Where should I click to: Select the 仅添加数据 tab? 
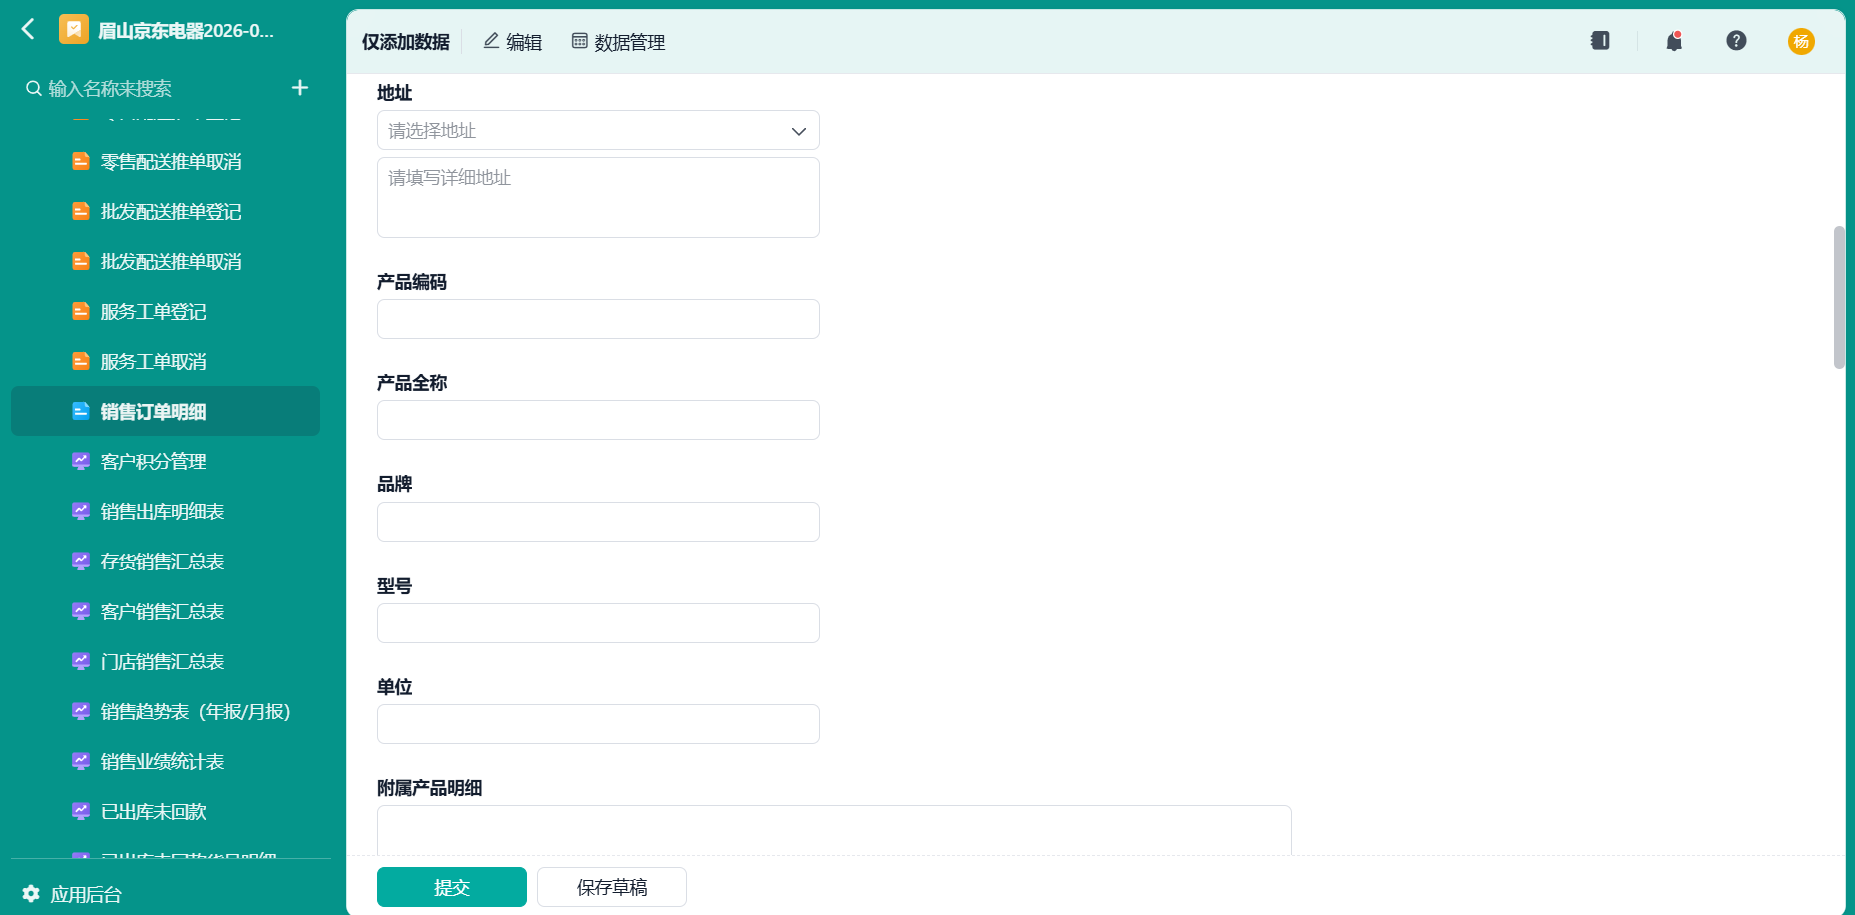click(405, 42)
